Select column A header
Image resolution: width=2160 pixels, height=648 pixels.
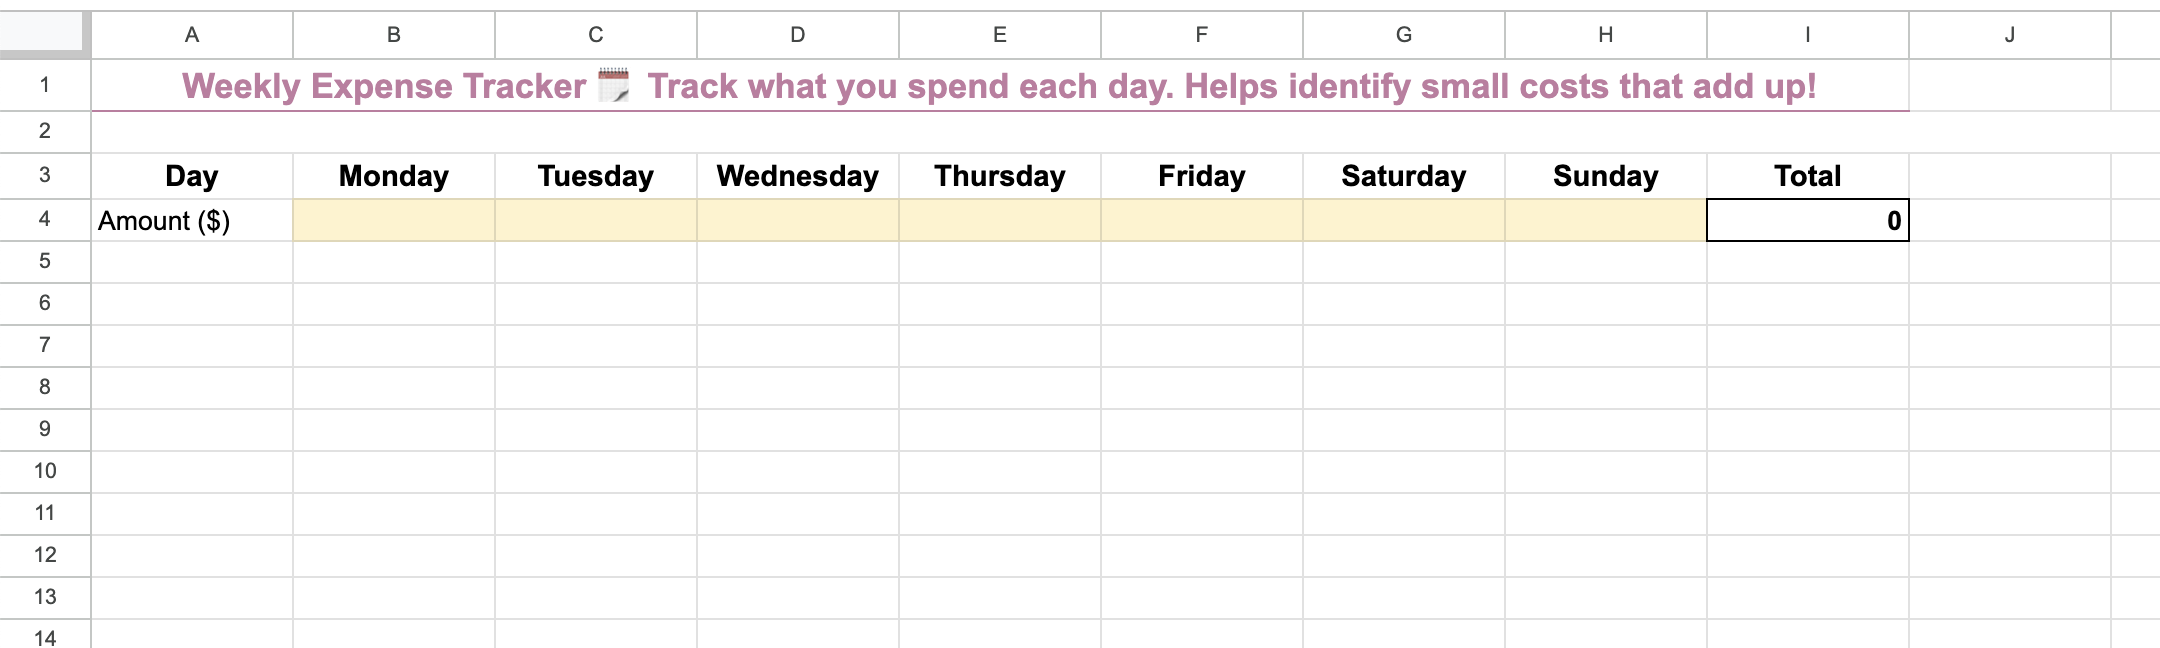tap(192, 33)
